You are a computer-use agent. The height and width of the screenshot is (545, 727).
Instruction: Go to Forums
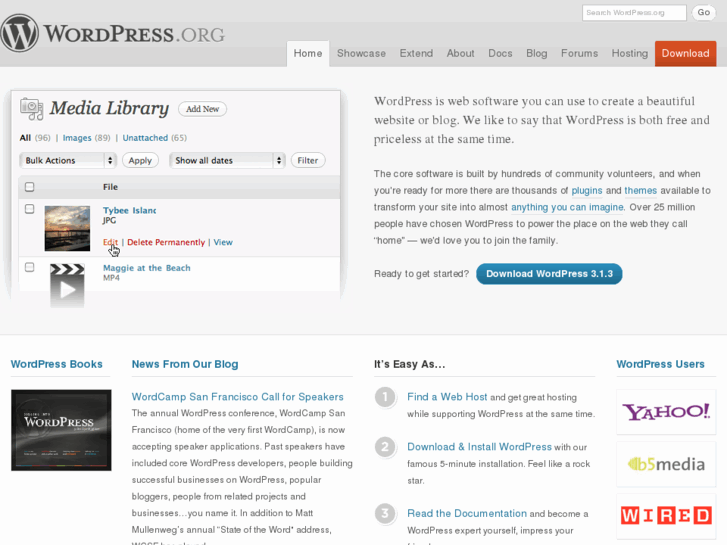coord(580,53)
